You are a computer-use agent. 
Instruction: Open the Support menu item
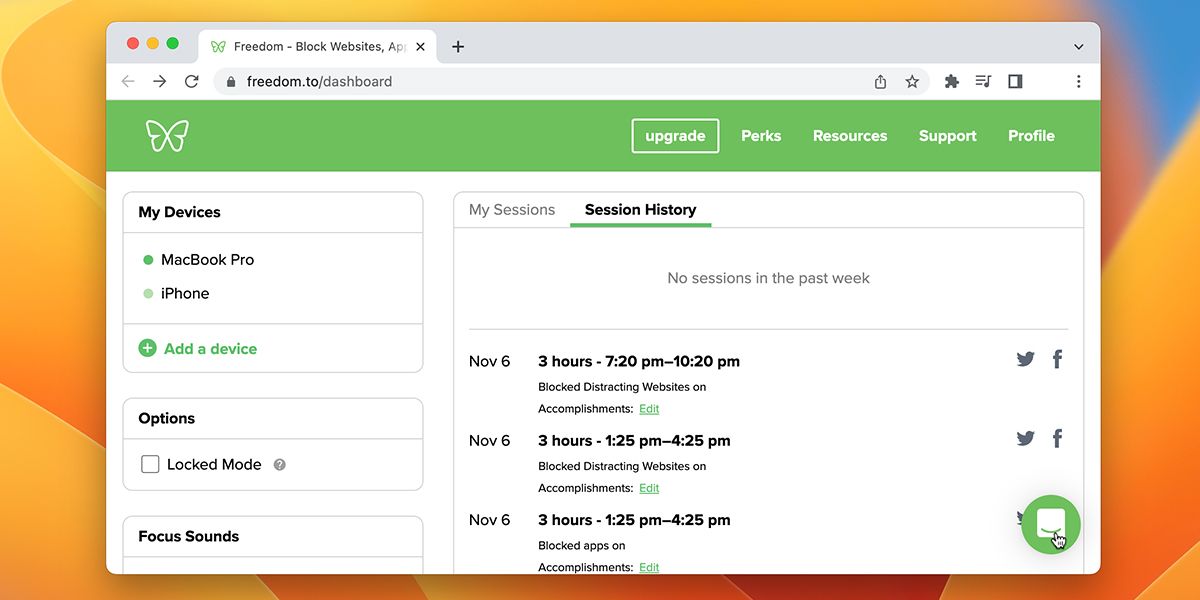click(948, 136)
